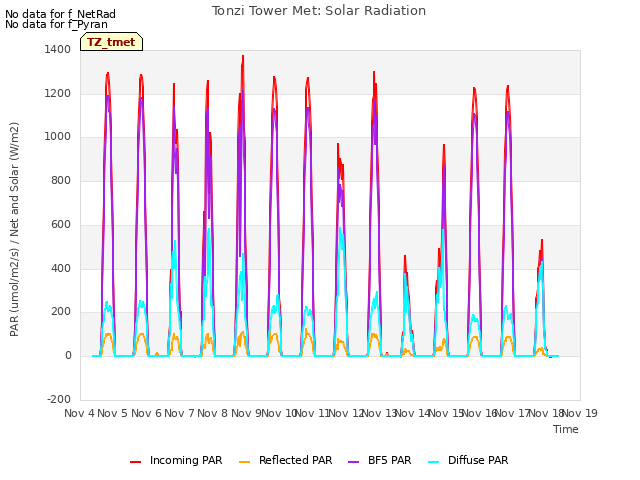
Task: Click the 200 y-axis tick label
Action: (61, 312)
